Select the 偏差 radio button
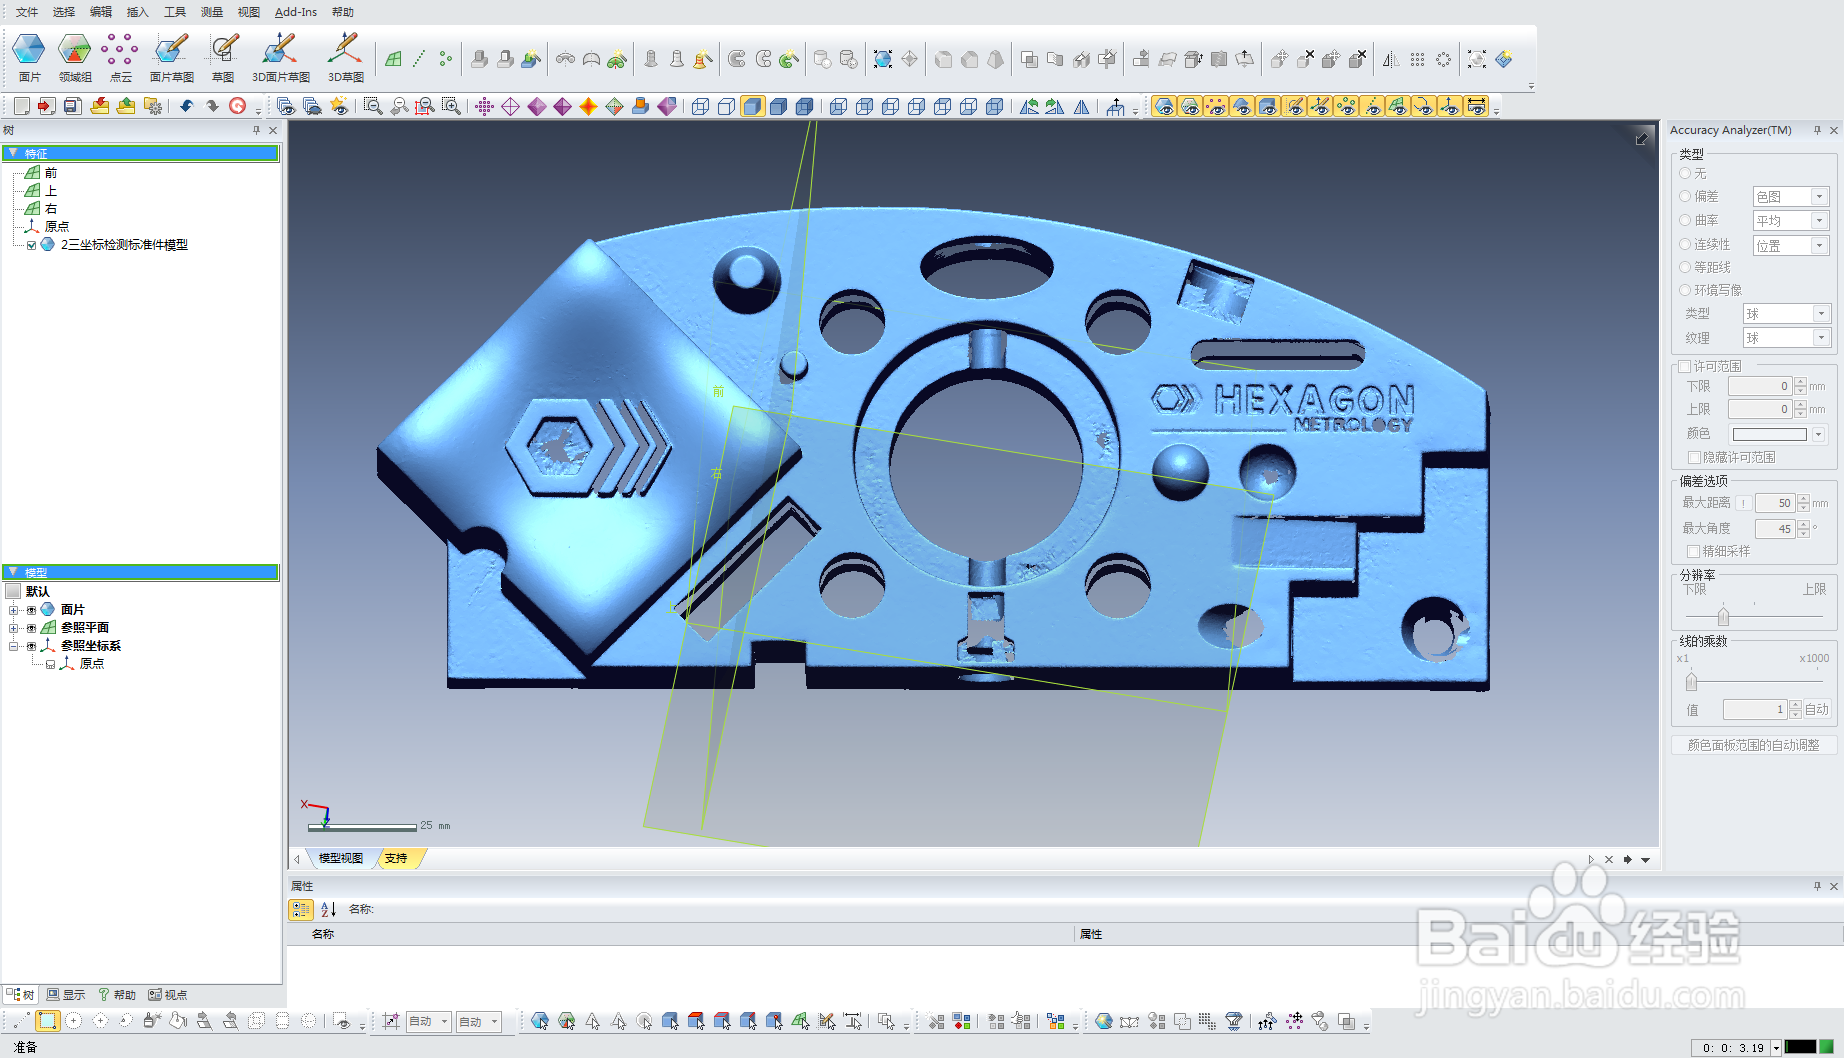Image resolution: width=1844 pixels, height=1058 pixels. 1685,196
